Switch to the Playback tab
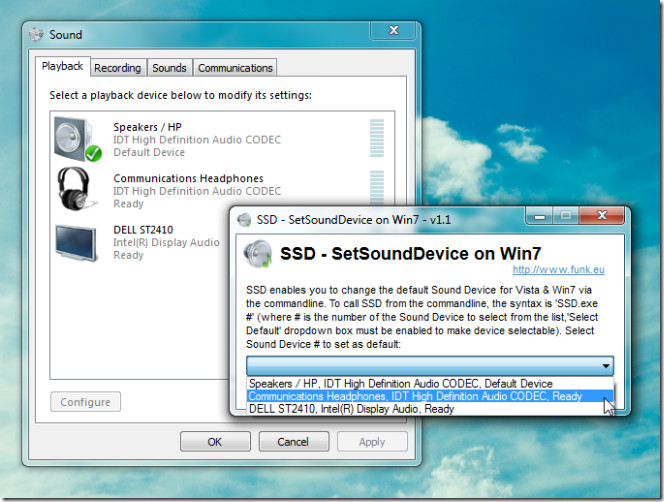Screen dimensions: 664x502 pyautogui.click(x=62, y=66)
